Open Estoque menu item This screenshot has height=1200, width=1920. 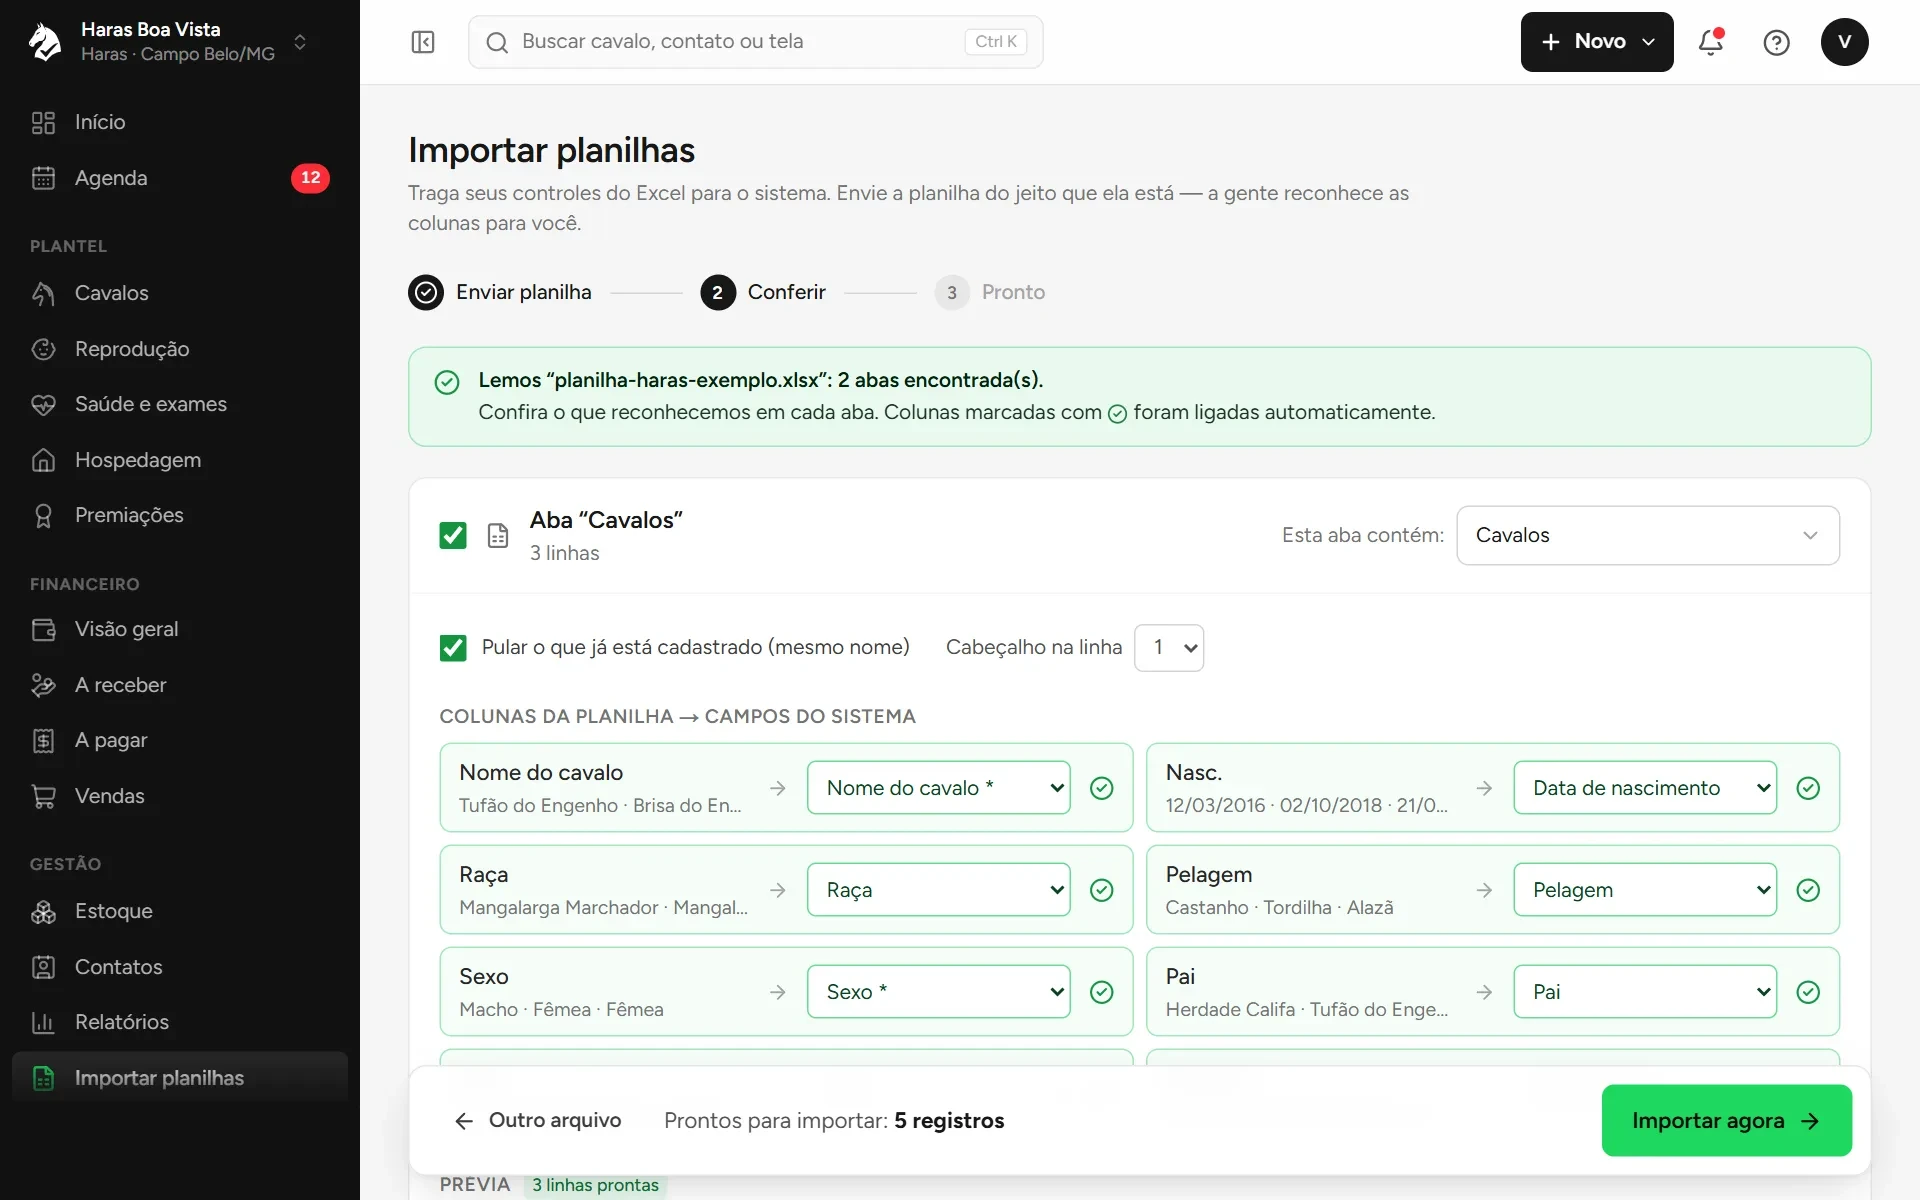tap(180, 911)
